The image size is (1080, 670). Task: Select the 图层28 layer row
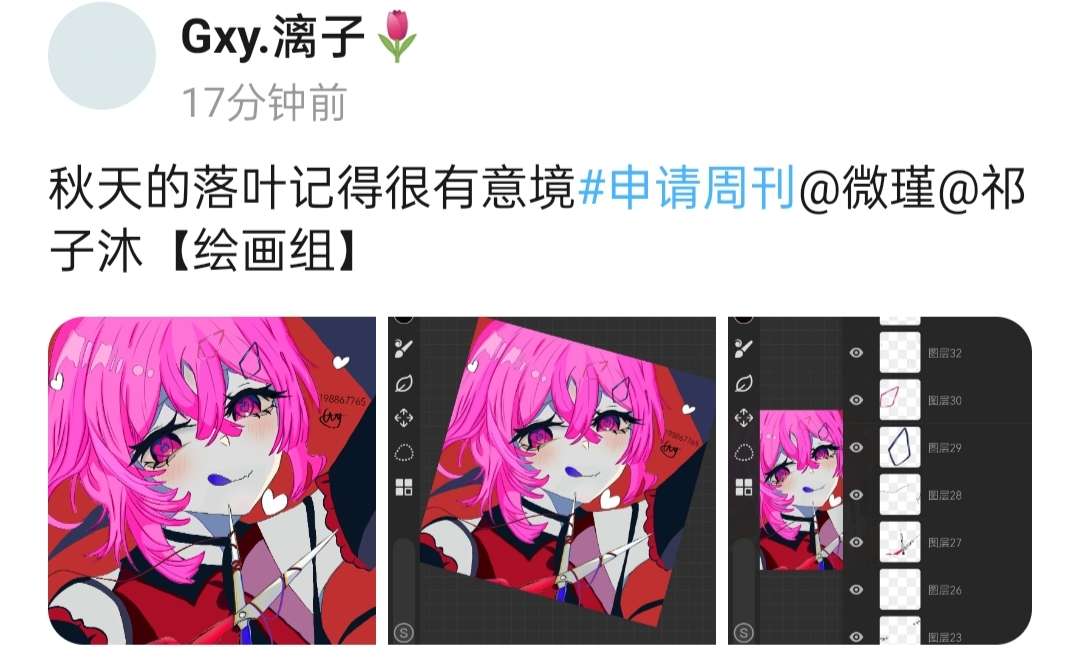[x=937, y=494]
